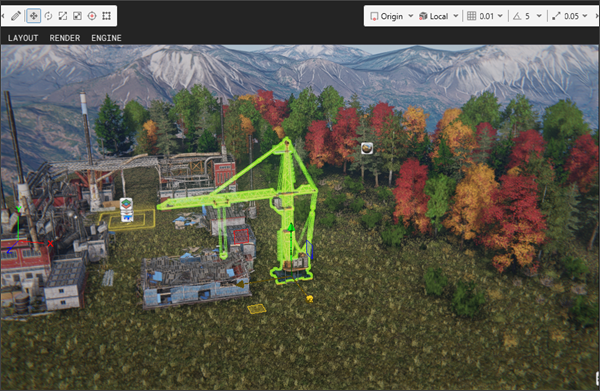The height and width of the screenshot is (391, 600).
Task: Select the bounding box handles tool
Action: (106, 16)
